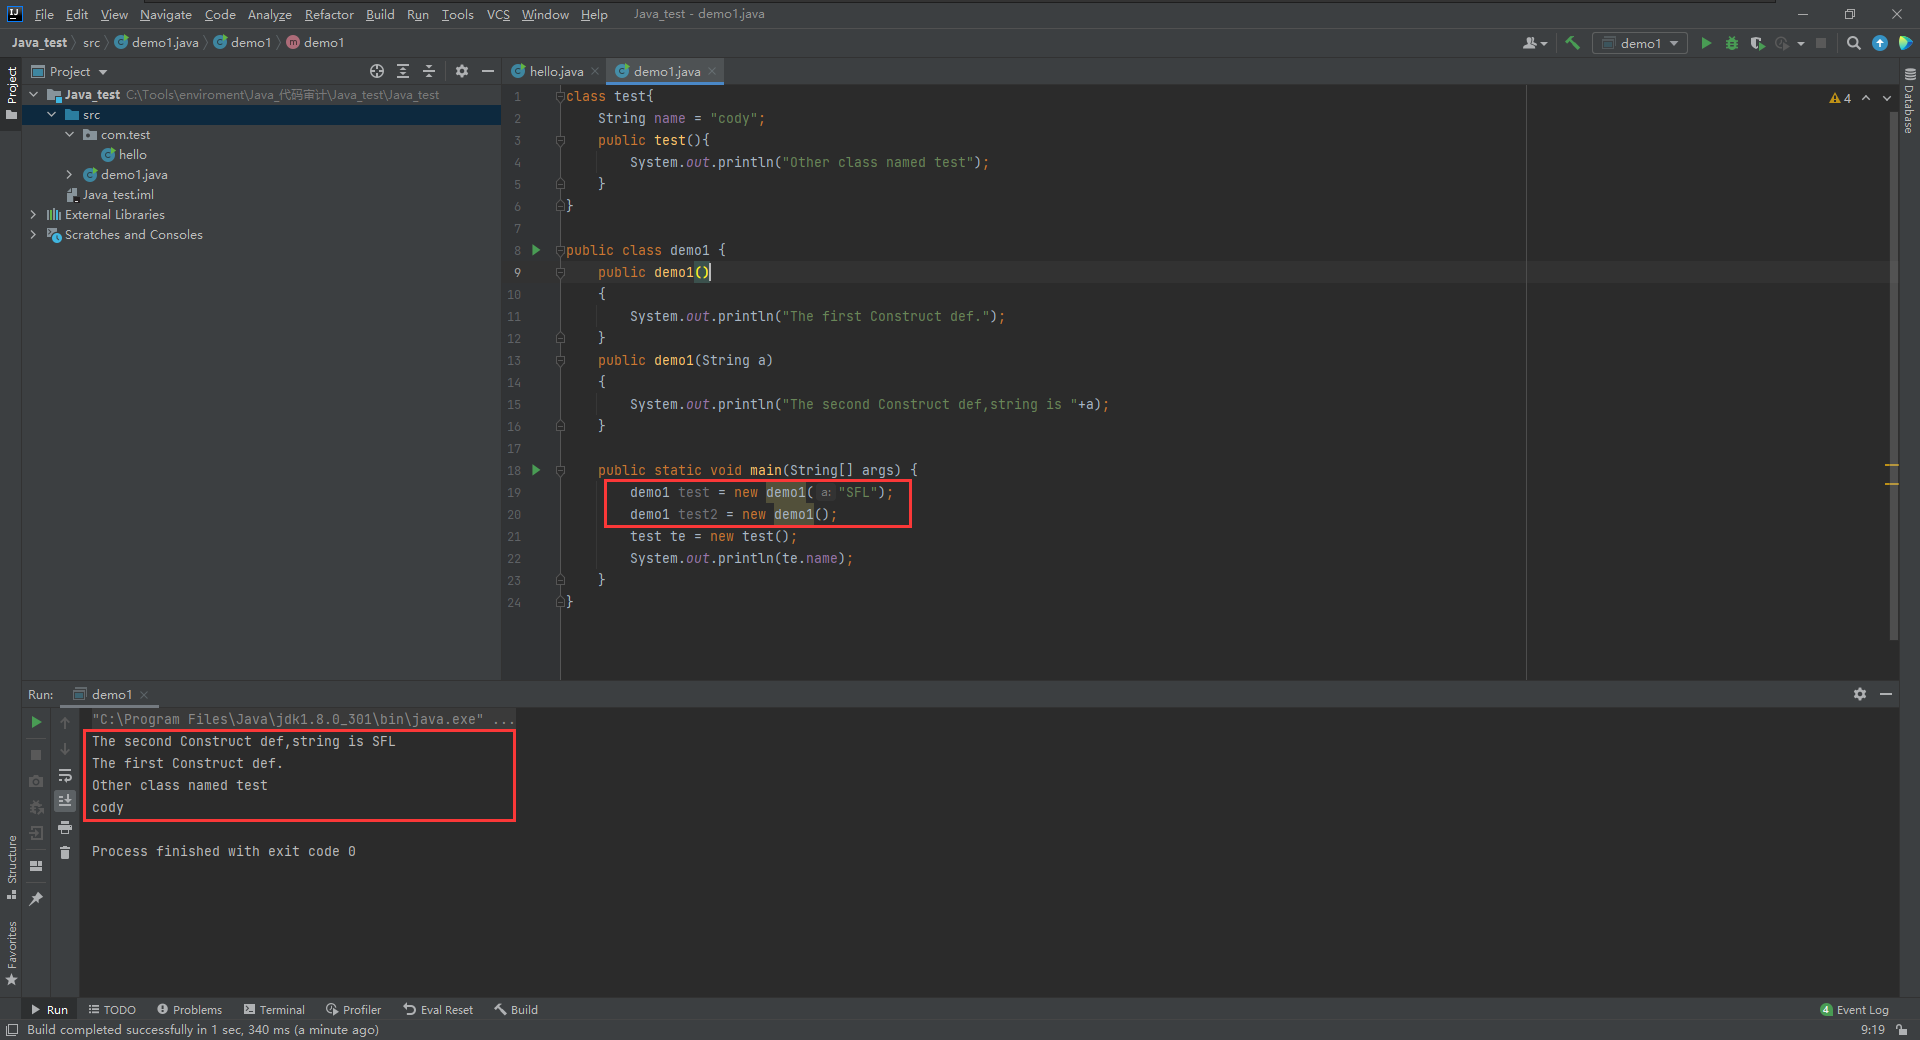
Task: Collapse all items in the Project panel
Action: point(429,71)
